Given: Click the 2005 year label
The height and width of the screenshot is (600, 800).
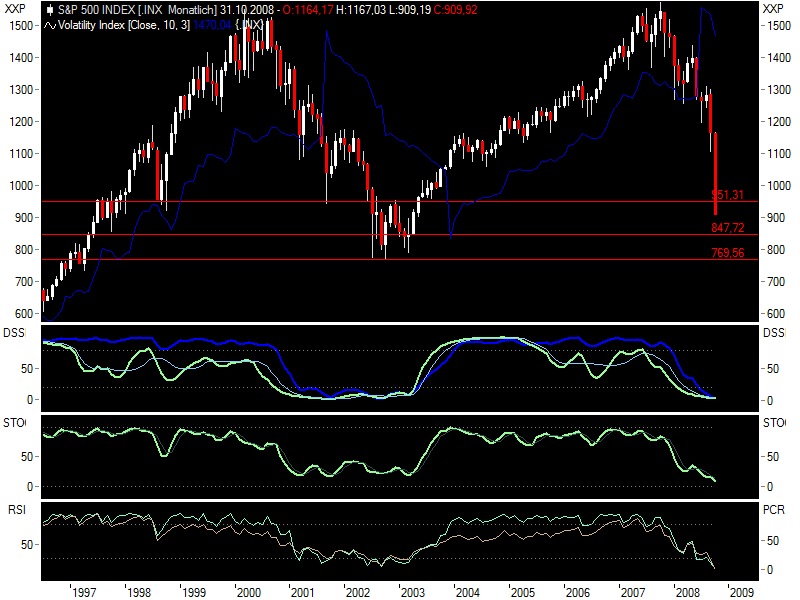Looking at the screenshot, I should 523,592.
